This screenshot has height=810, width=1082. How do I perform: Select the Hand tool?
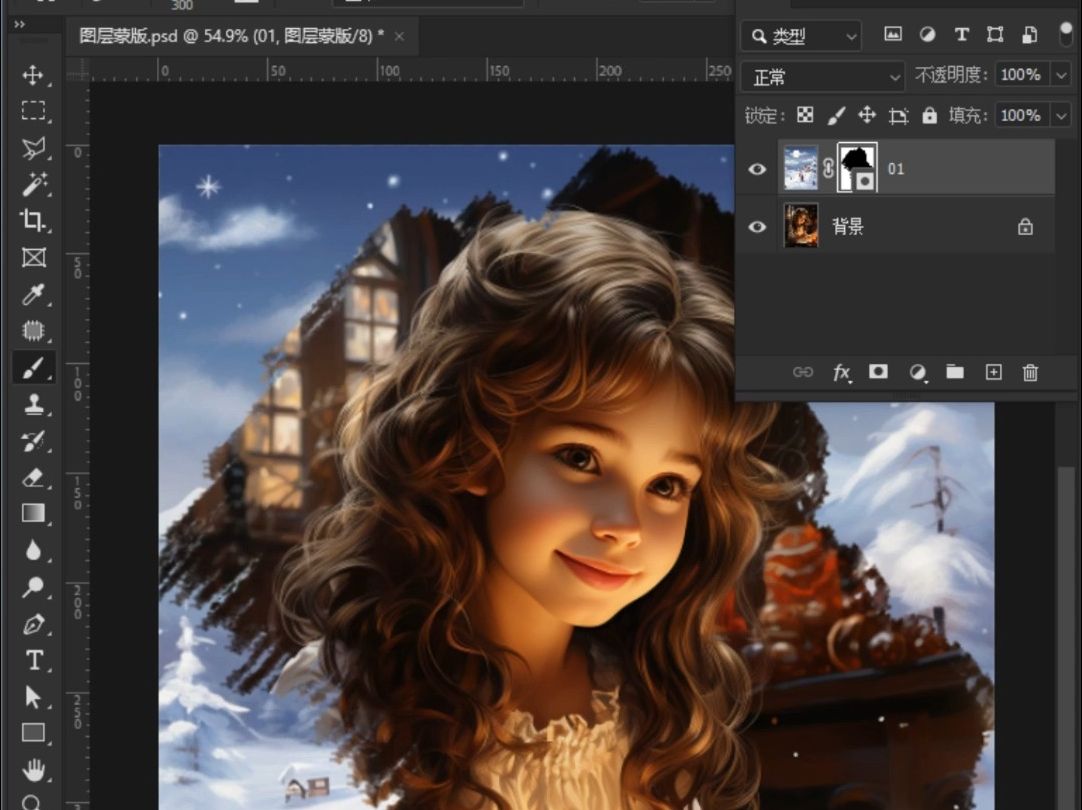tap(32, 769)
